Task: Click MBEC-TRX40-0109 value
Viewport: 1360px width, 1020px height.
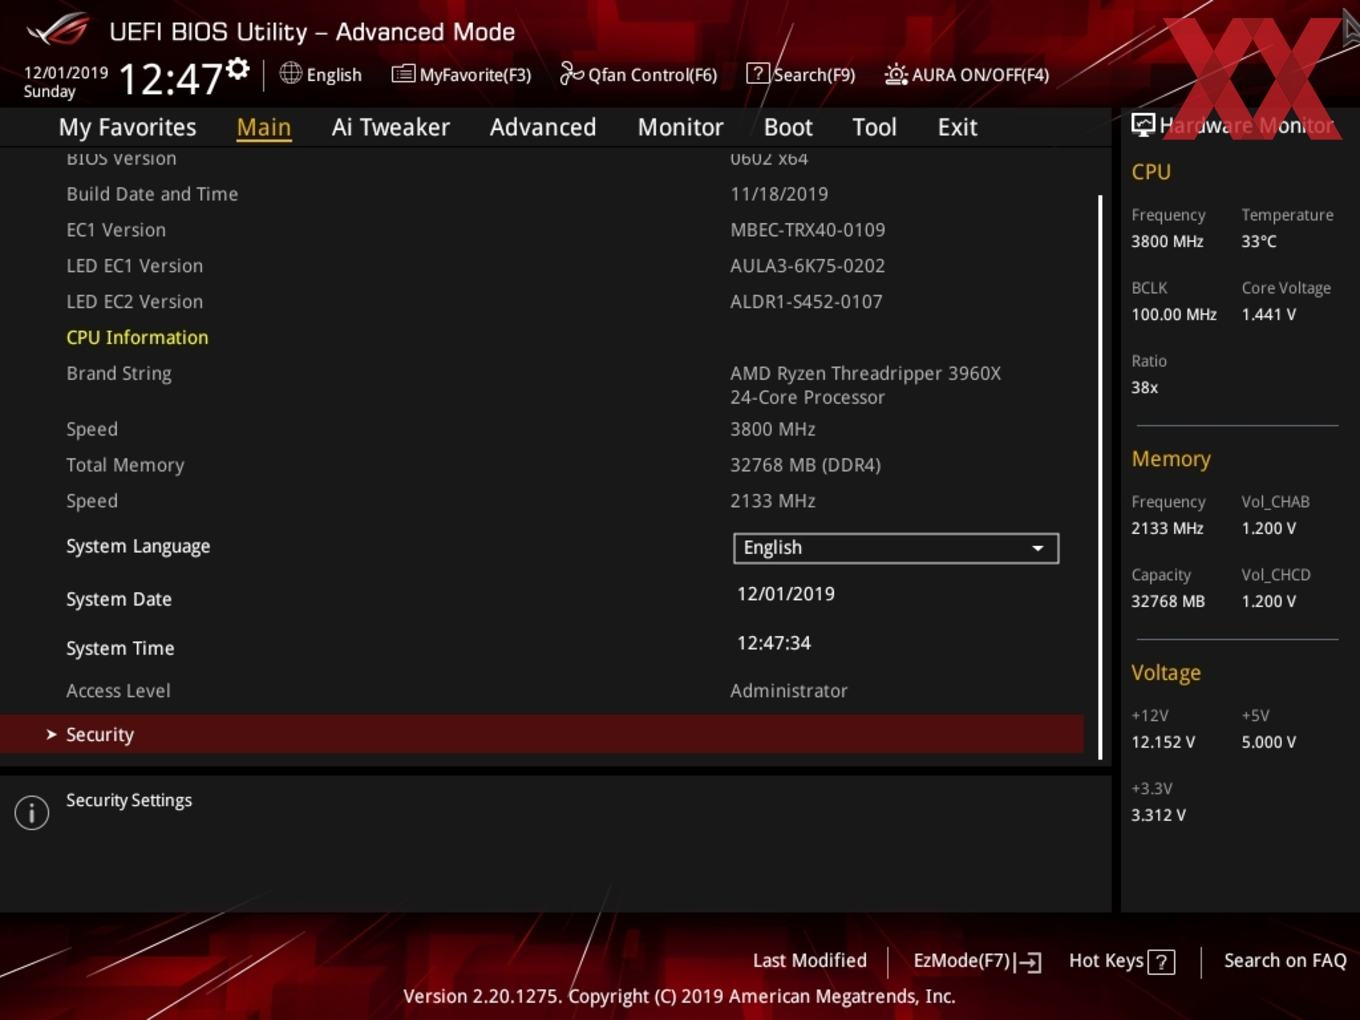Action: [808, 230]
